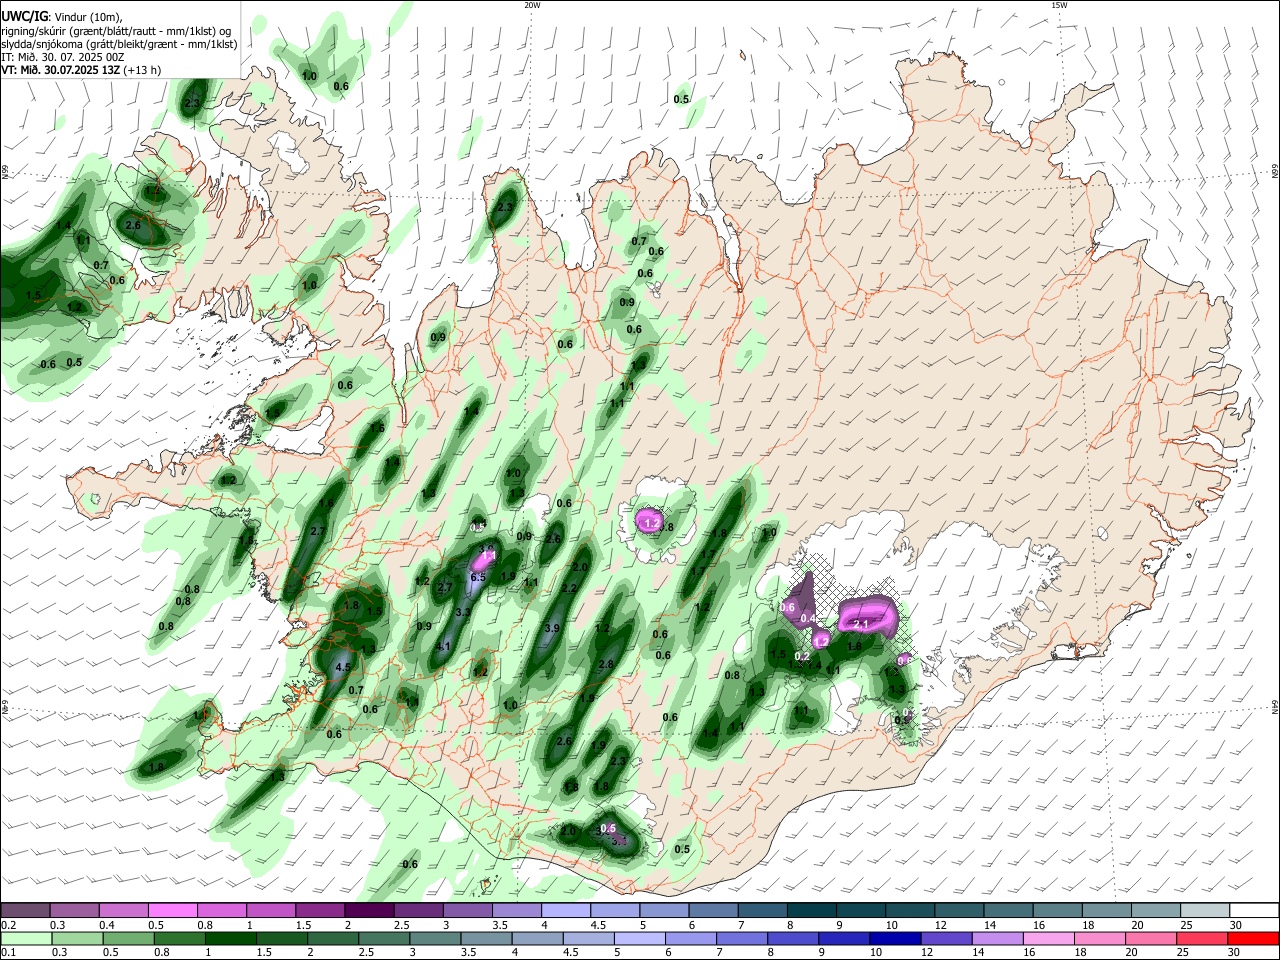Image resolution: width=1280 pixels, height=960 pixels.
Task: Click the description line starting "slydda/snjókoma"
Action: 119,43
